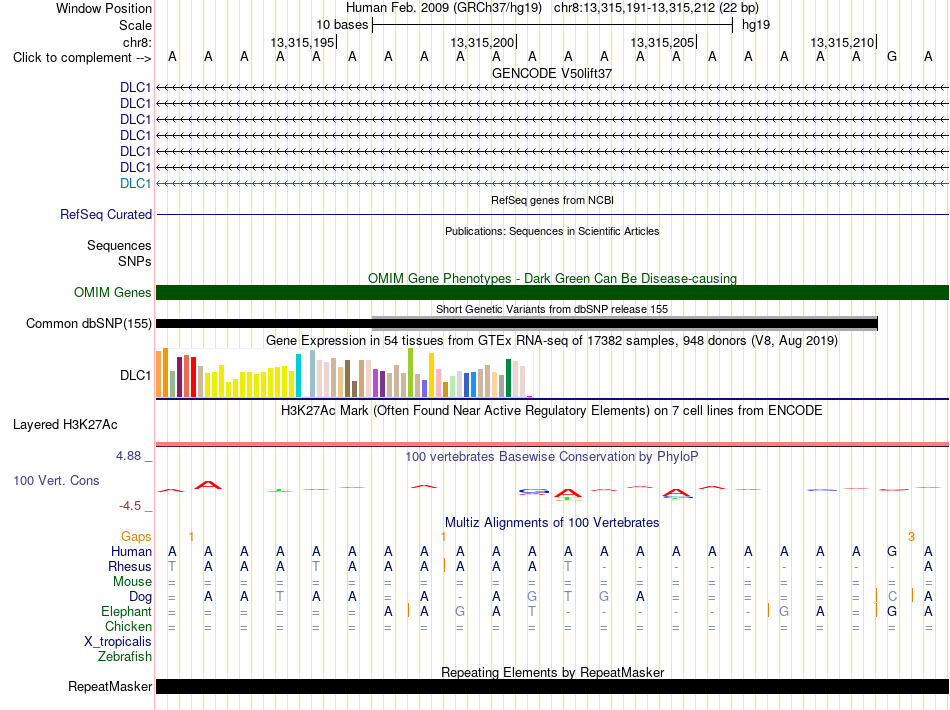This screenshot has width=950, height=710.
Task: Open the H3K27Ac Mark ENCODE track title
Action: pyautogui.click(x=552, y=411)
